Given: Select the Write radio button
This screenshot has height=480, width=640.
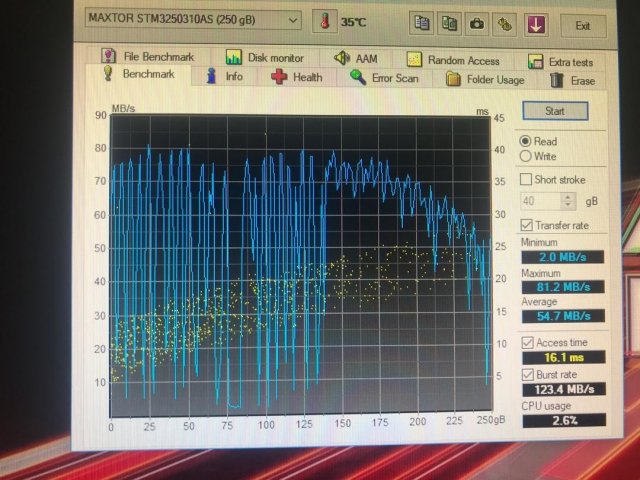Looking at the screenshot, I should tap(526, 156).
